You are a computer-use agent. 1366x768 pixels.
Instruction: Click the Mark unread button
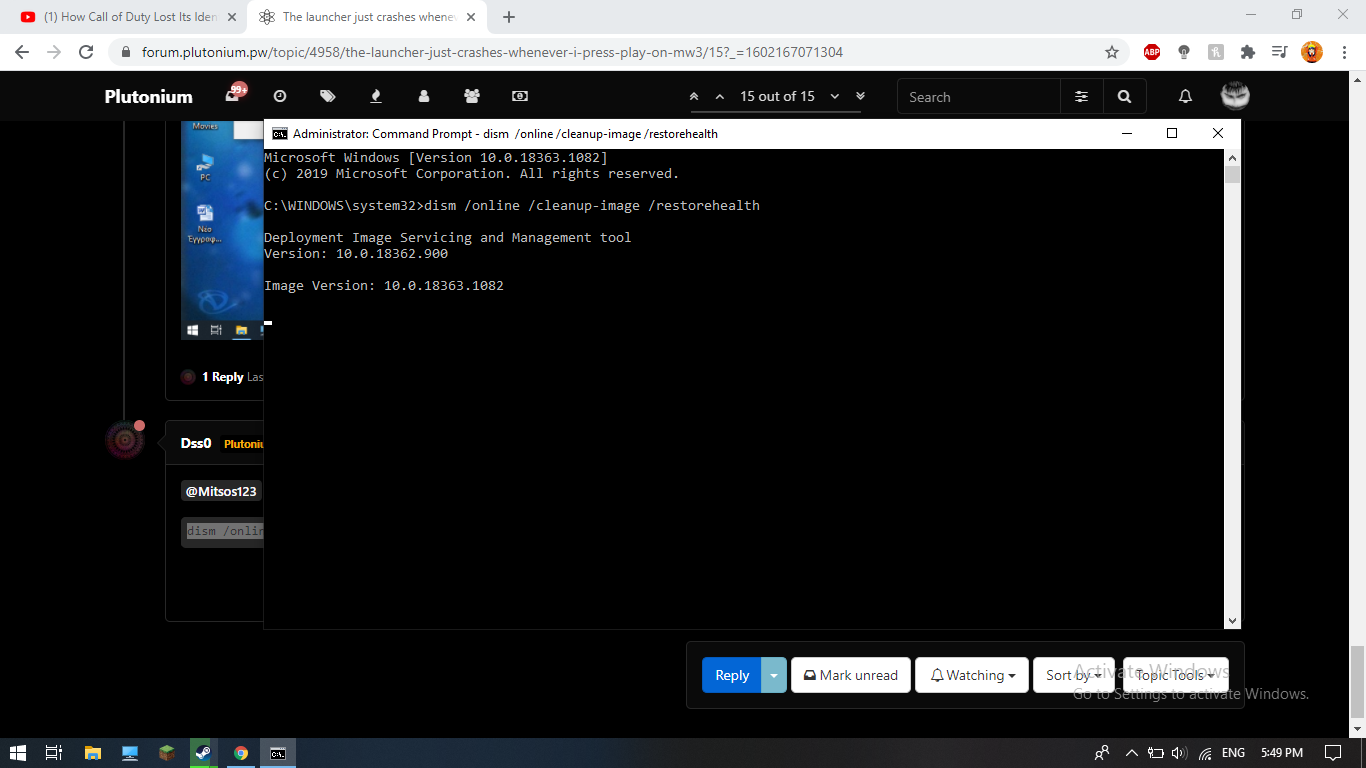[851, 675]
